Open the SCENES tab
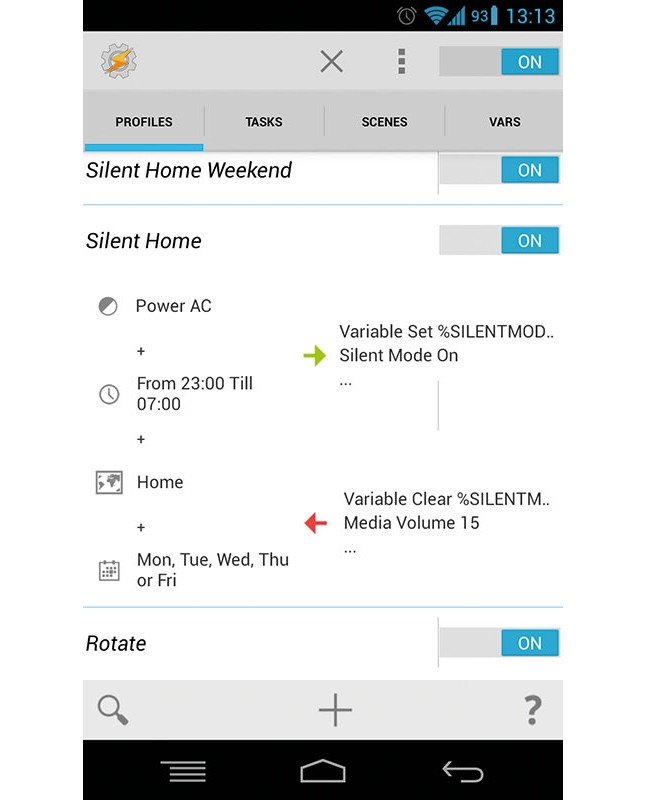The image size is (645, 800). click(x=384, y=122)
